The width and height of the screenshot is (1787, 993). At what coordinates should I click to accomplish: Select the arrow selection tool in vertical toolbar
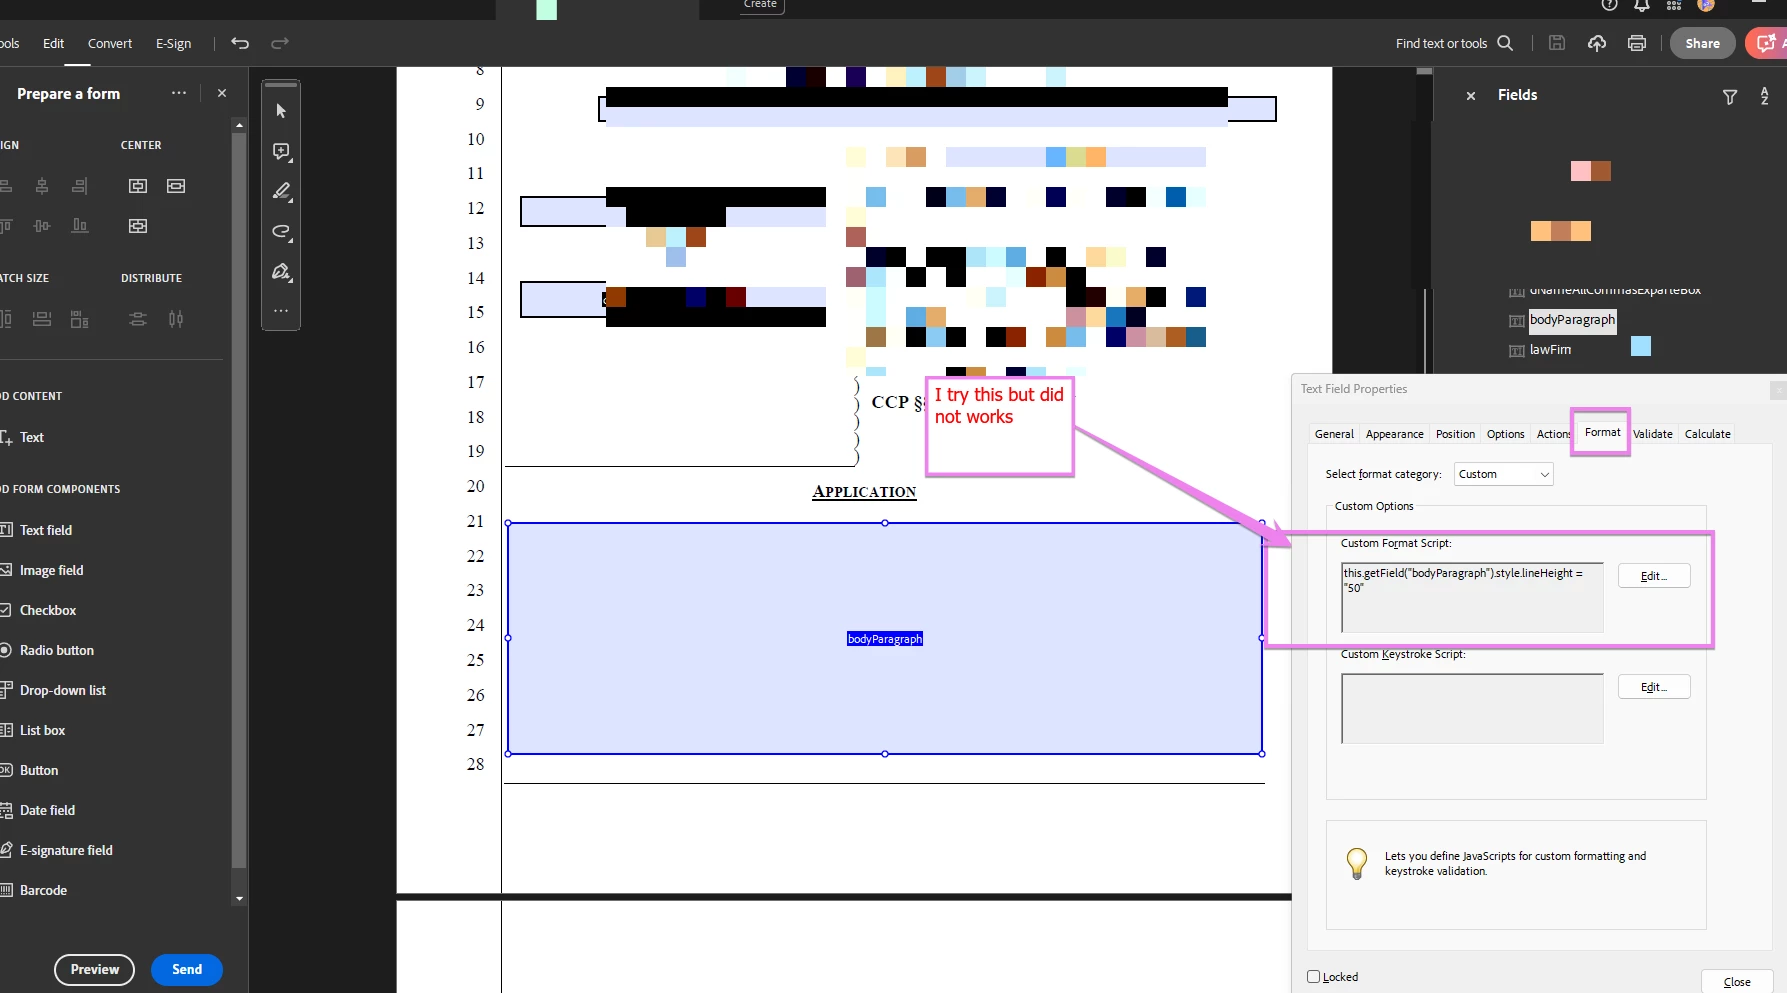click(281, 111)
